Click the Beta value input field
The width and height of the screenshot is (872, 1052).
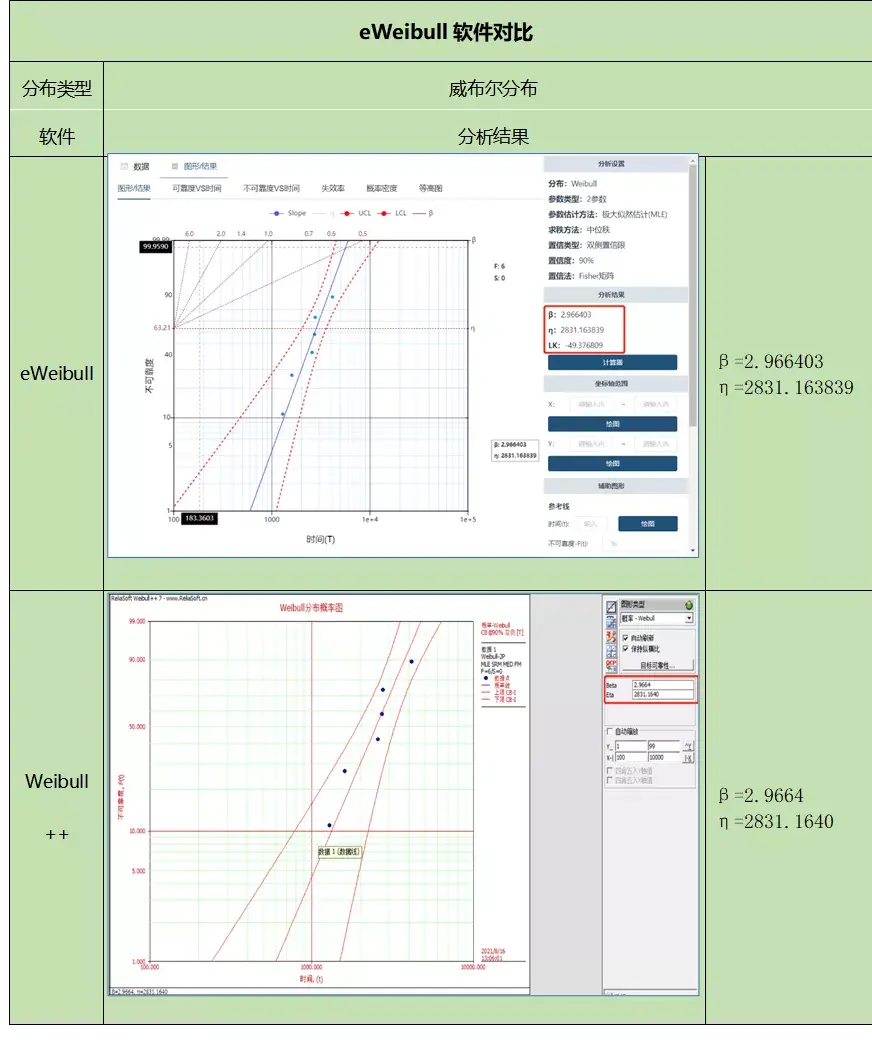click(x=662, y=685)
